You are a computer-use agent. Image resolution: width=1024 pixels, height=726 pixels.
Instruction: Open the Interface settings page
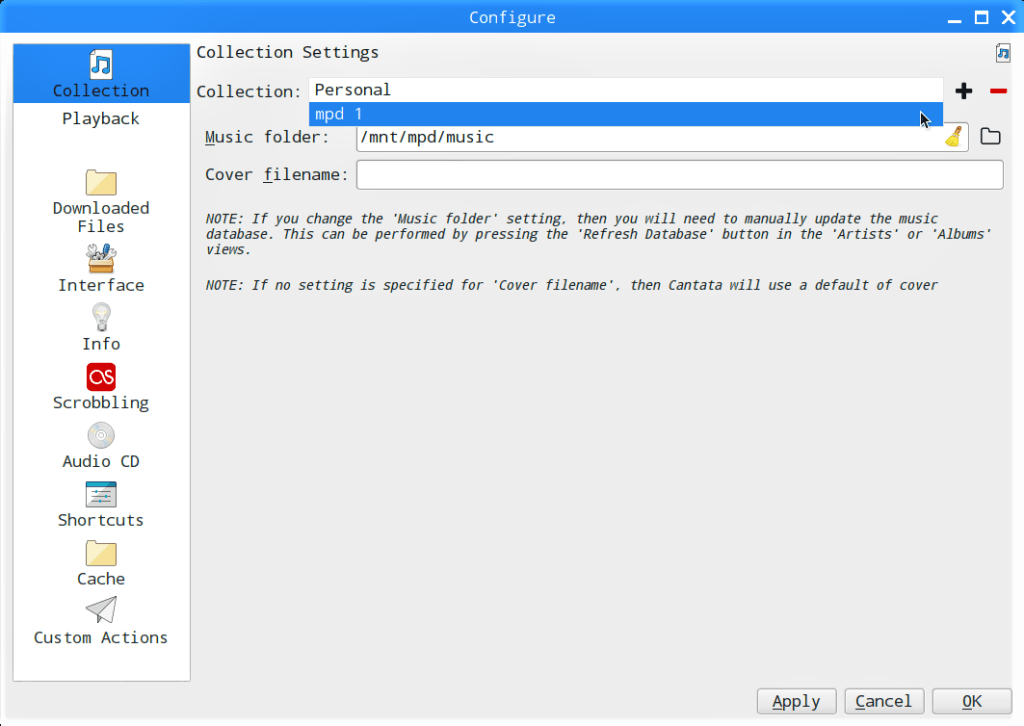(x=101, y=269)
